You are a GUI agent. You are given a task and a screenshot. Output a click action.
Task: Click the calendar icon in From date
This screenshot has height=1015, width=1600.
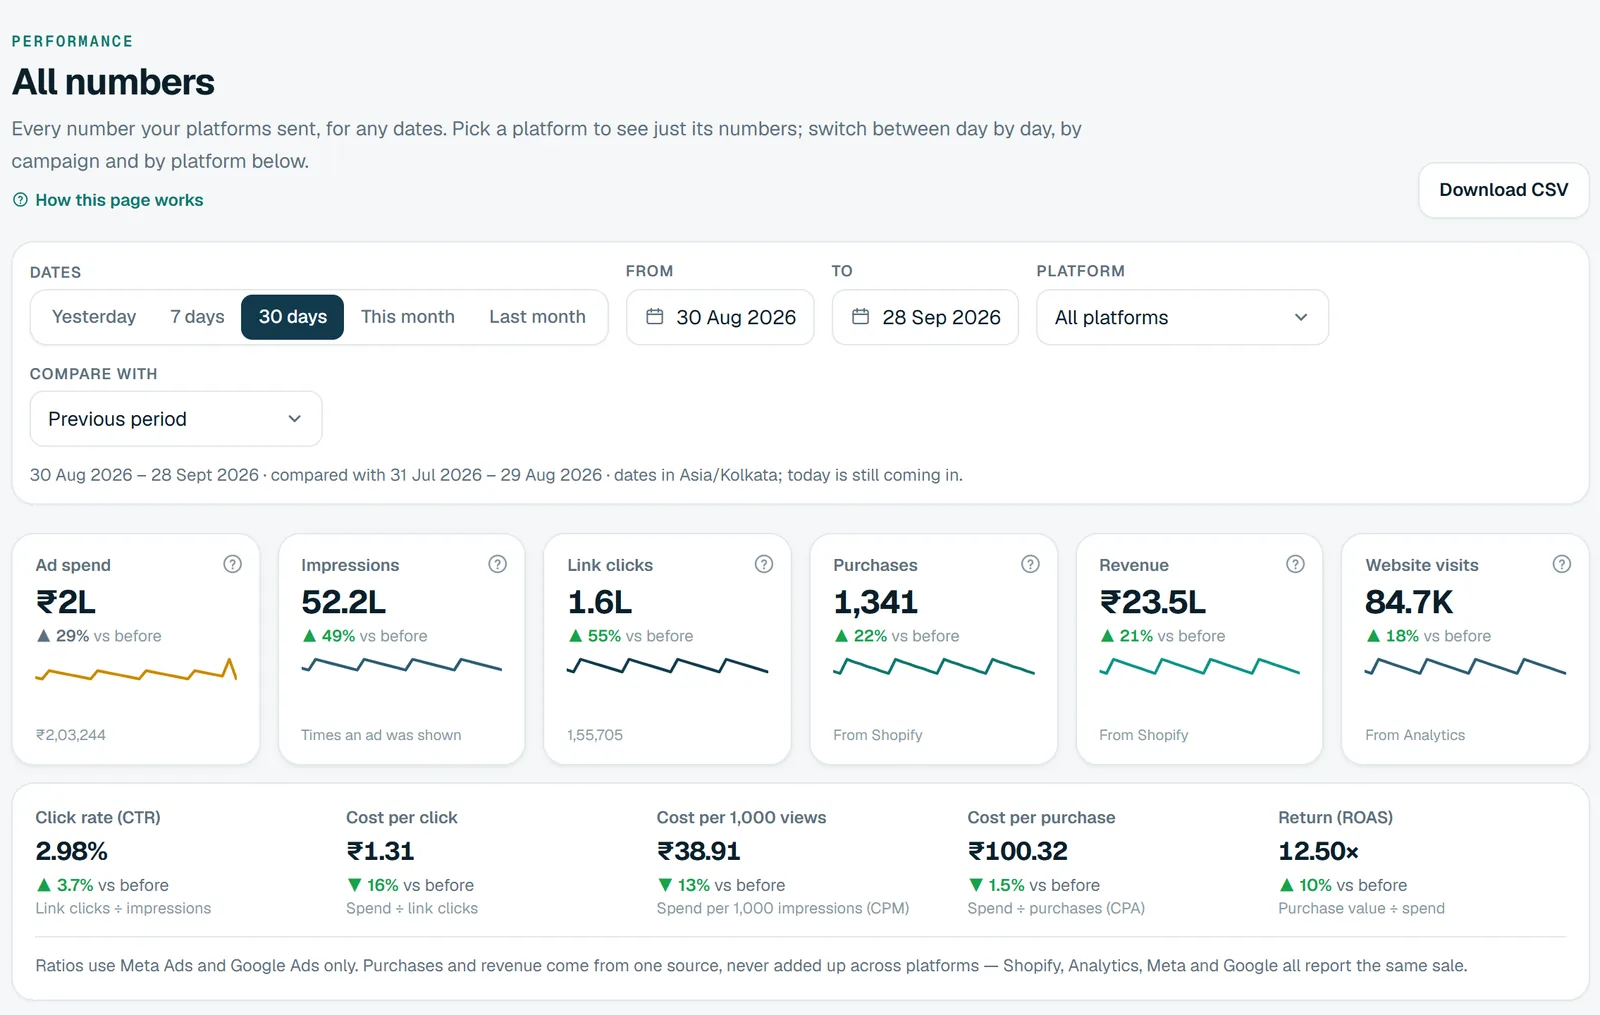[x=655, y=317]
